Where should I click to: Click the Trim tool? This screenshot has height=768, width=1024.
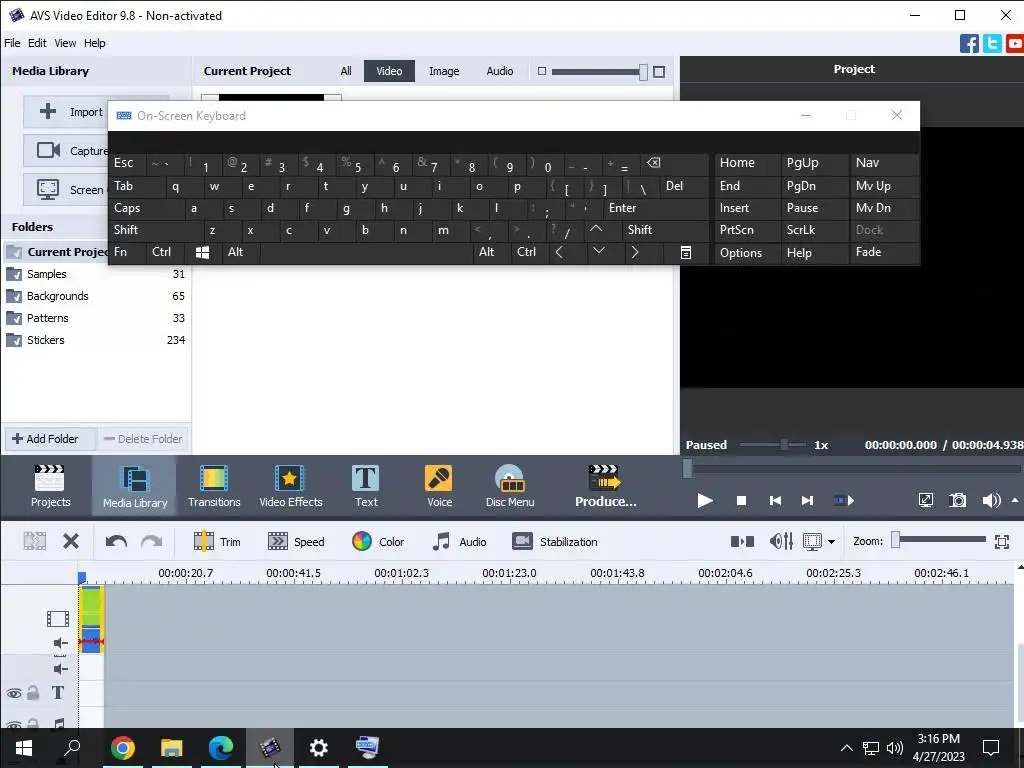(217, 541)
